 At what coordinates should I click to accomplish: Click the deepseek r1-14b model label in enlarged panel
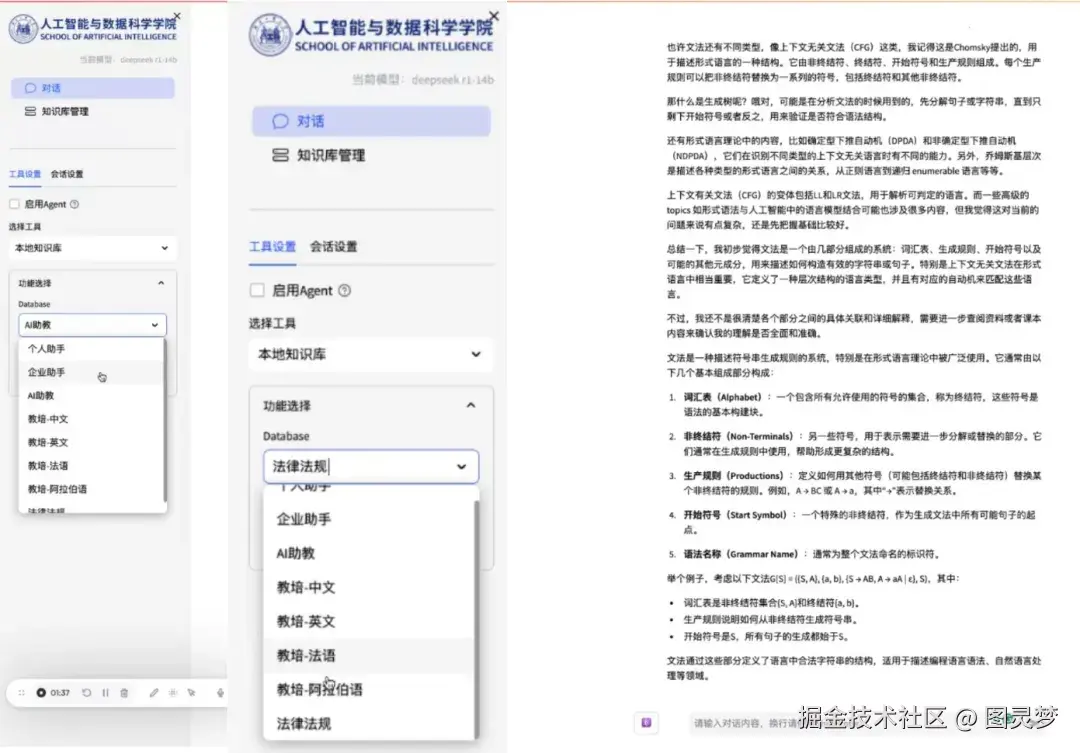(x=453, y=80)
